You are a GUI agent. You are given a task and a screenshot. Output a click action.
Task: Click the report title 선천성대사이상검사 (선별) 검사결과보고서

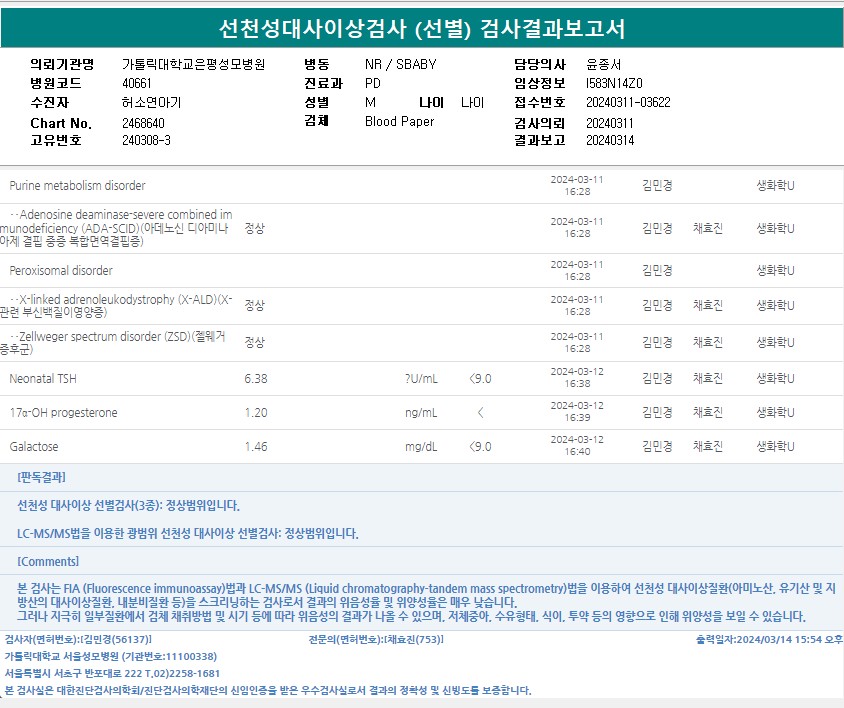tap(422, 29)
